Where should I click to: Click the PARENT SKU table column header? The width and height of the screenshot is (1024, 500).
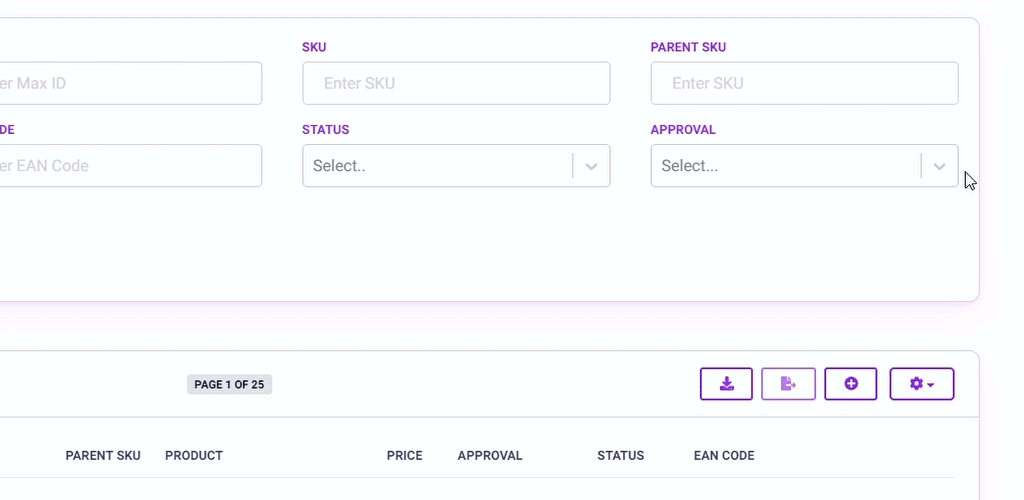pyautogui.click(x=103, y=456)
